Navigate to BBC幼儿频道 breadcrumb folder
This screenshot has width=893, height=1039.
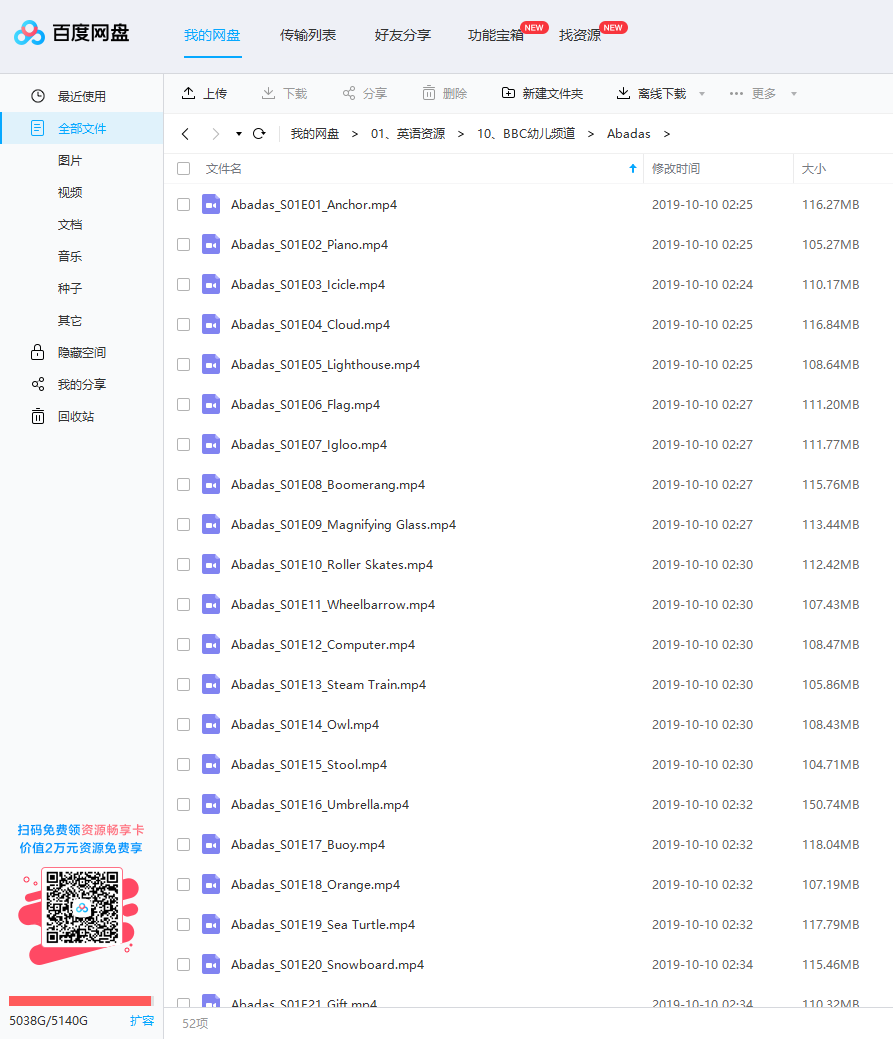526,134
